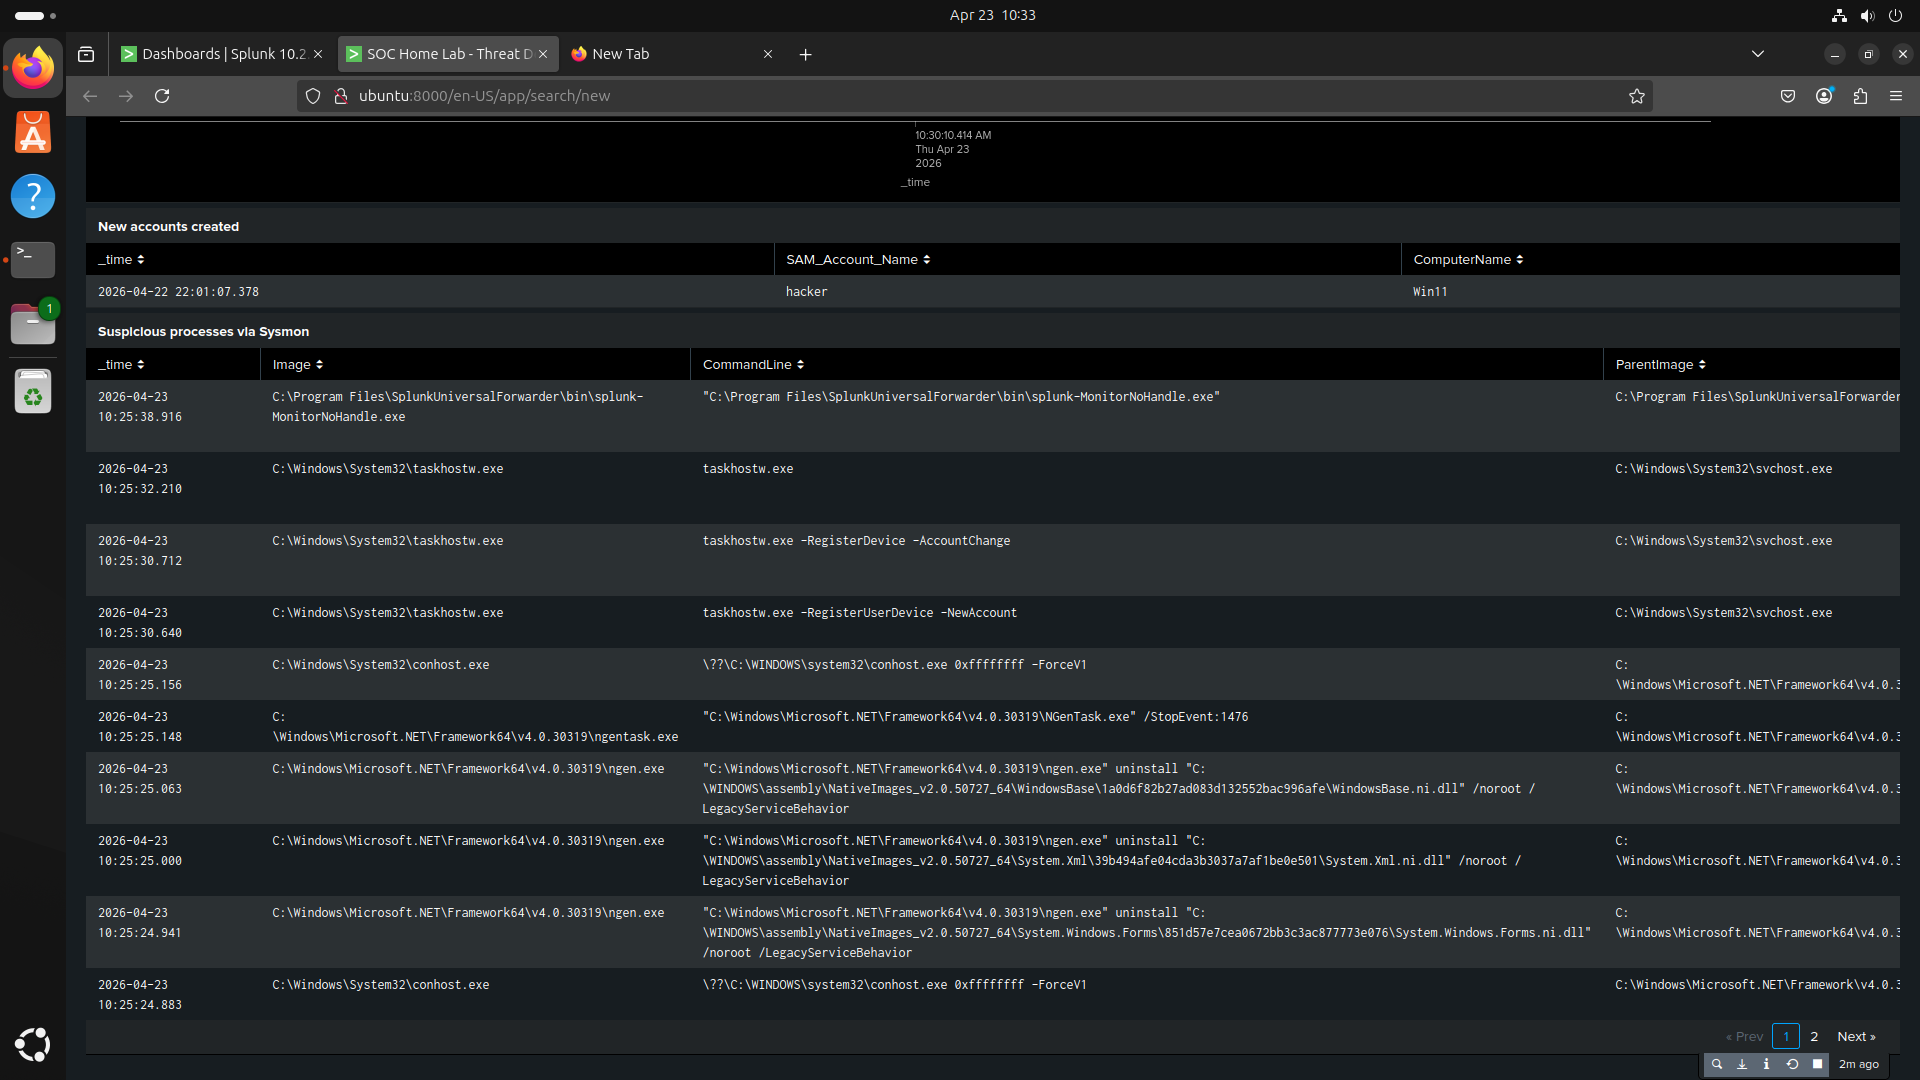Inspect panel job info icon
This screenshot has width=1920, height=1080.
1766,1064
